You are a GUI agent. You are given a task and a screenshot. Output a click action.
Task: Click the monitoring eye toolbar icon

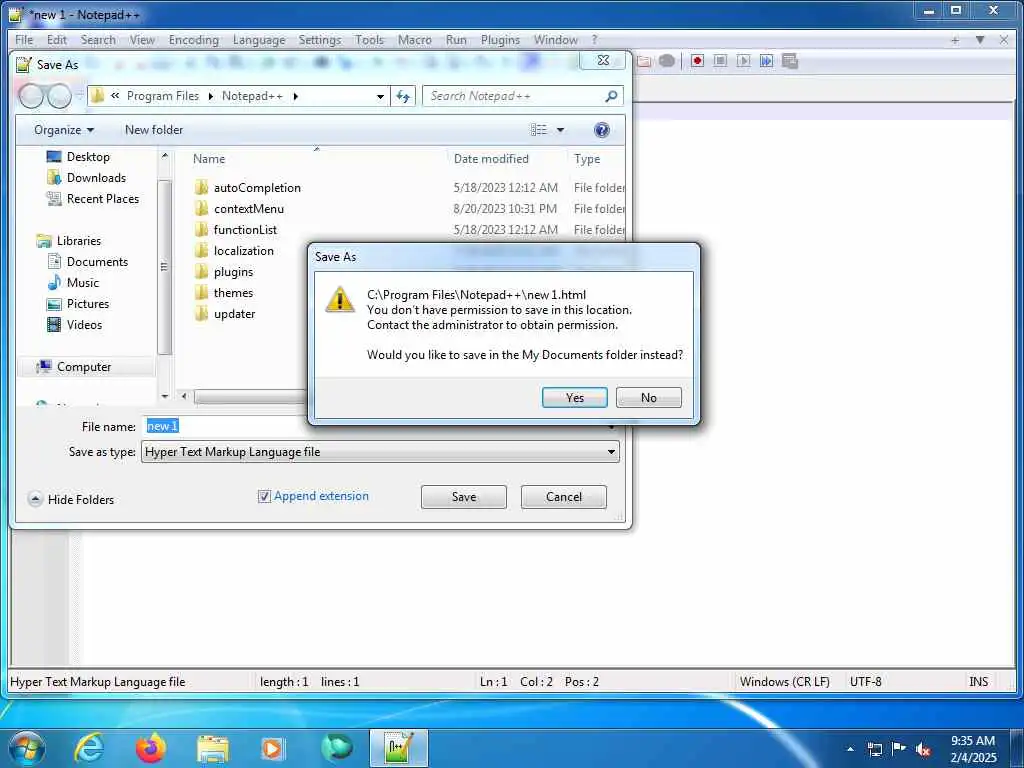(x=667, y=61)
